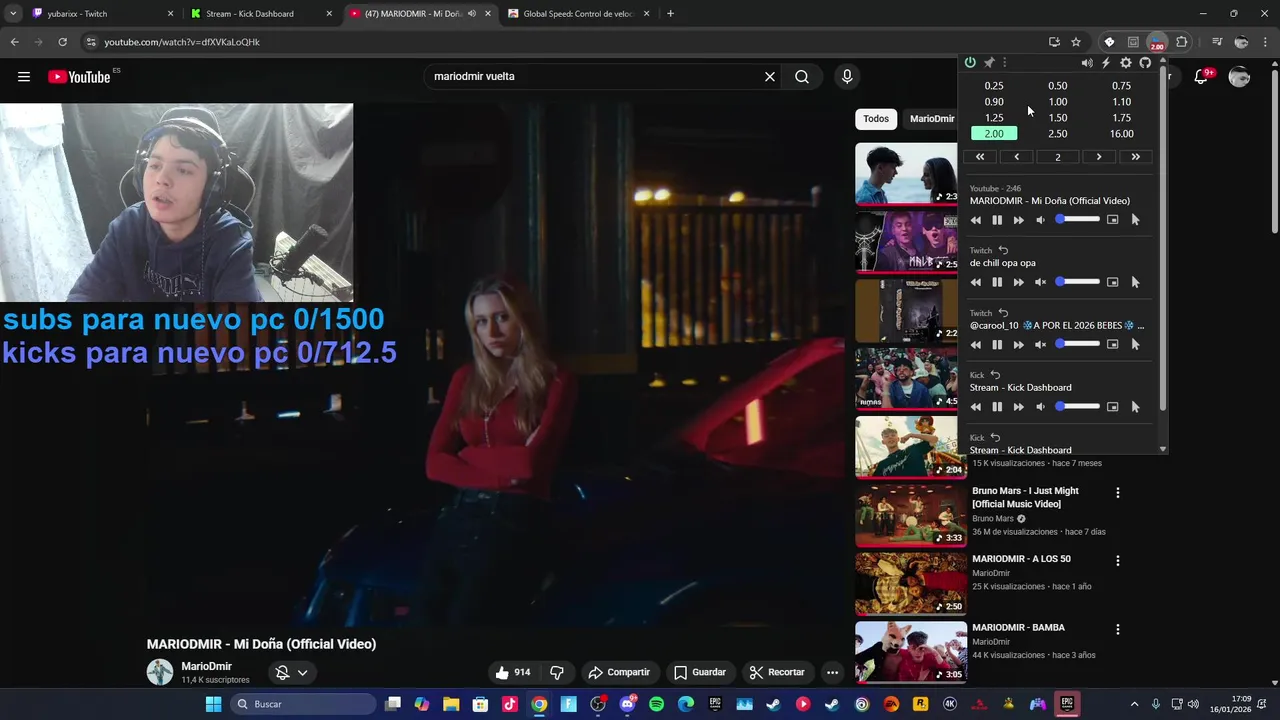Bookmark this page with star icon
The image size is (1280, 720).
[1076, 42]
